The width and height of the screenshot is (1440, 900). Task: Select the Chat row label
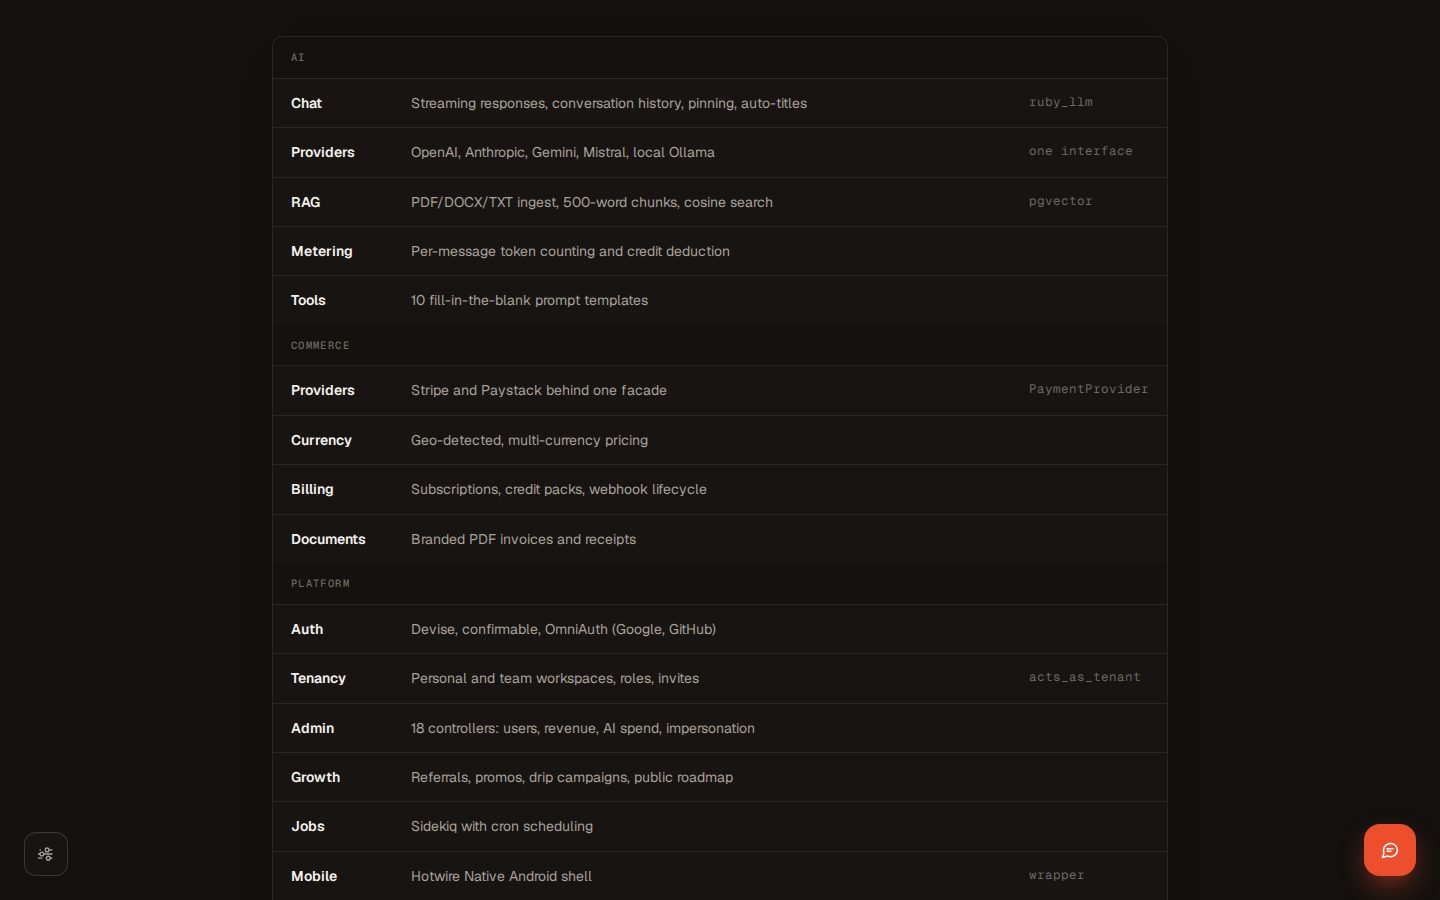(x=306, y=103)
